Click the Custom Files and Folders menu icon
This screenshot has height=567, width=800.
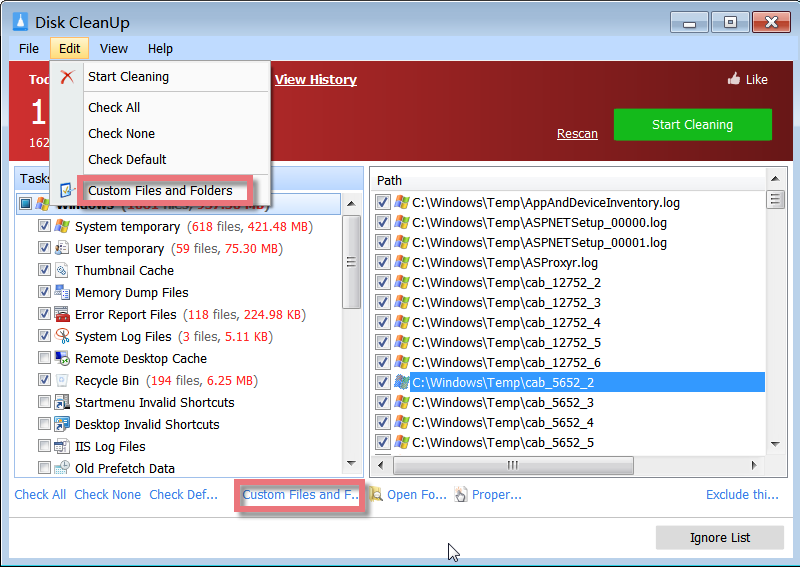tap(67, 190)
